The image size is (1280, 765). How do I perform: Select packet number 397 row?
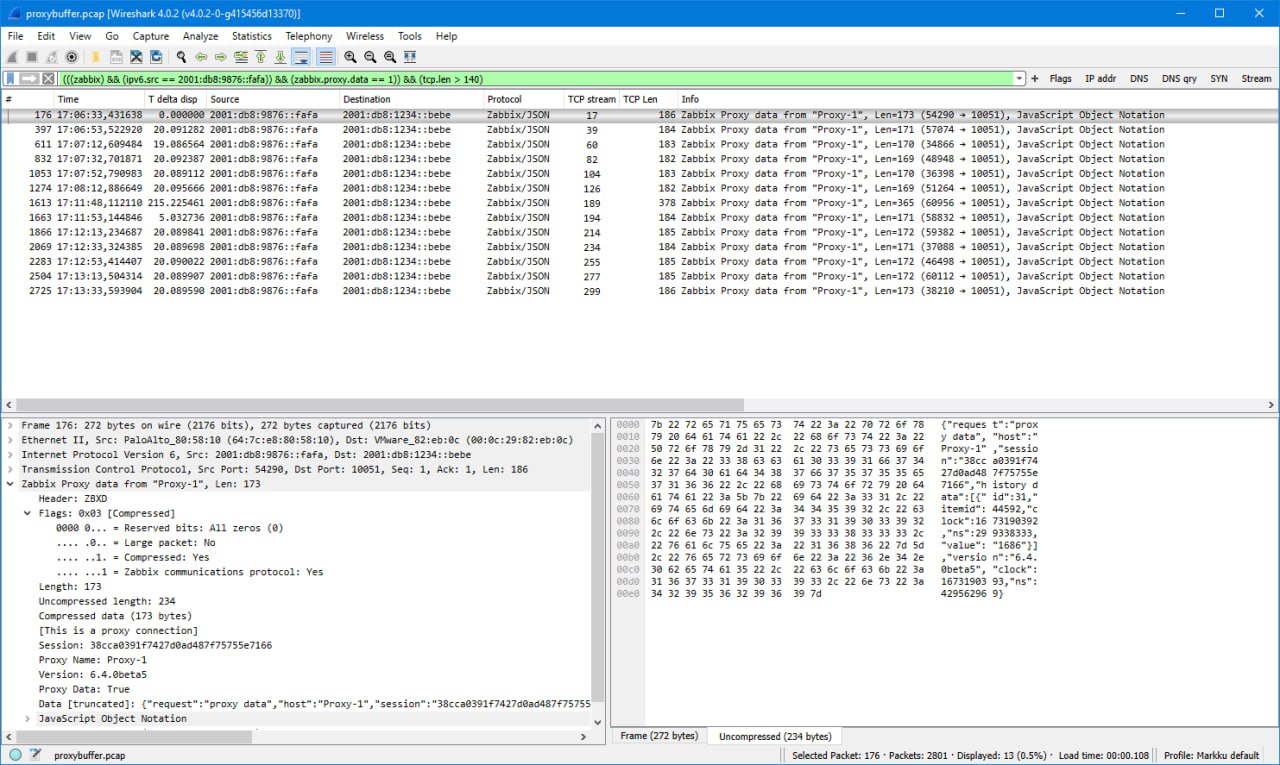coord(640,130)
